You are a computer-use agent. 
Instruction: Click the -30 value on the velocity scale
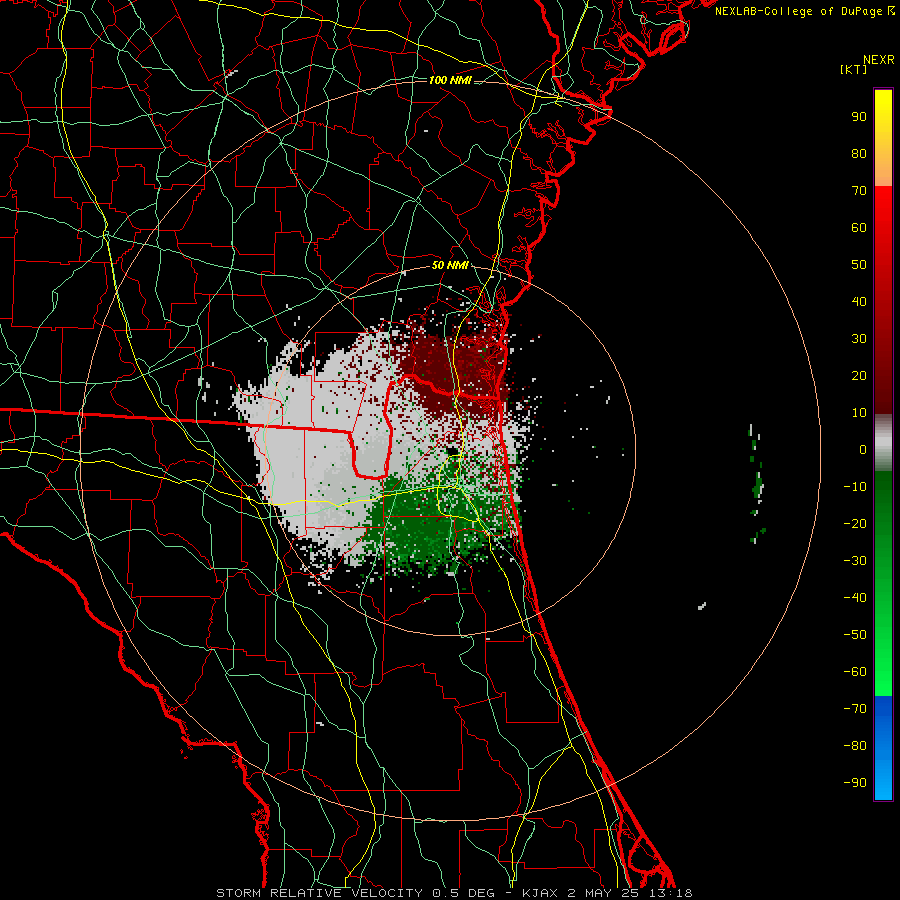pos(855,561)
